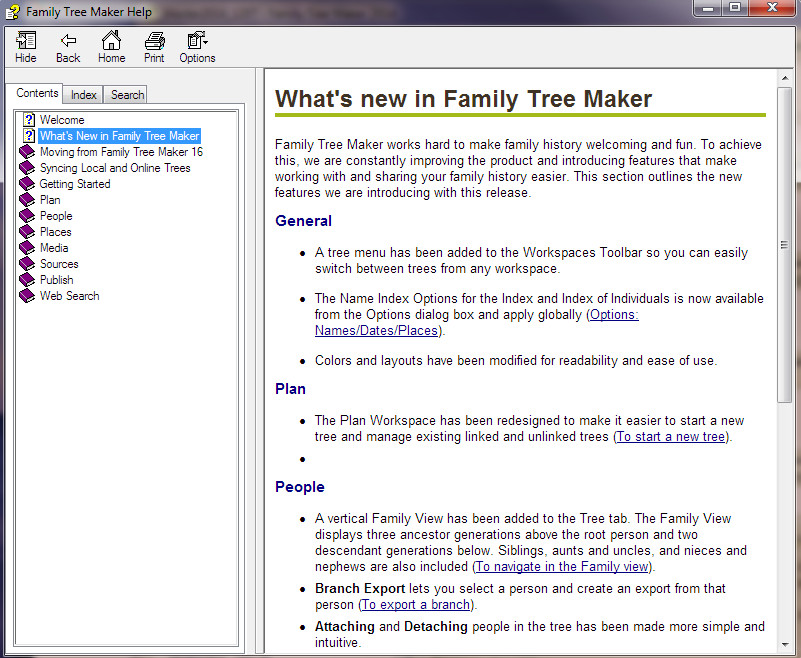Select Syncing Local and Online Trees label
The width and height of the screenshot is (801, 658).
115,168
